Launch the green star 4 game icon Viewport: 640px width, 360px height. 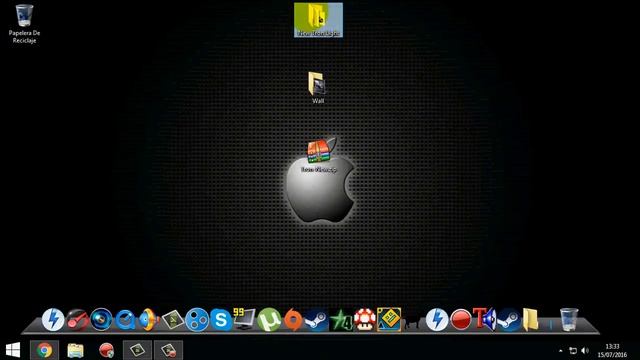tap(341, 320)
